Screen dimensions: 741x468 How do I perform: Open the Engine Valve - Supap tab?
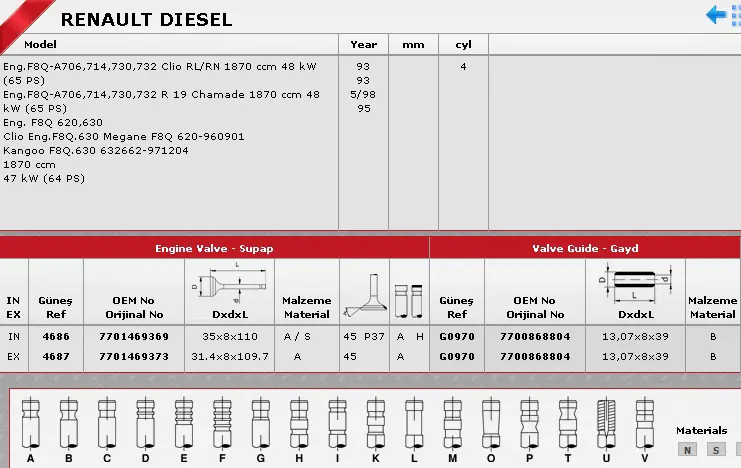(214, 248)
